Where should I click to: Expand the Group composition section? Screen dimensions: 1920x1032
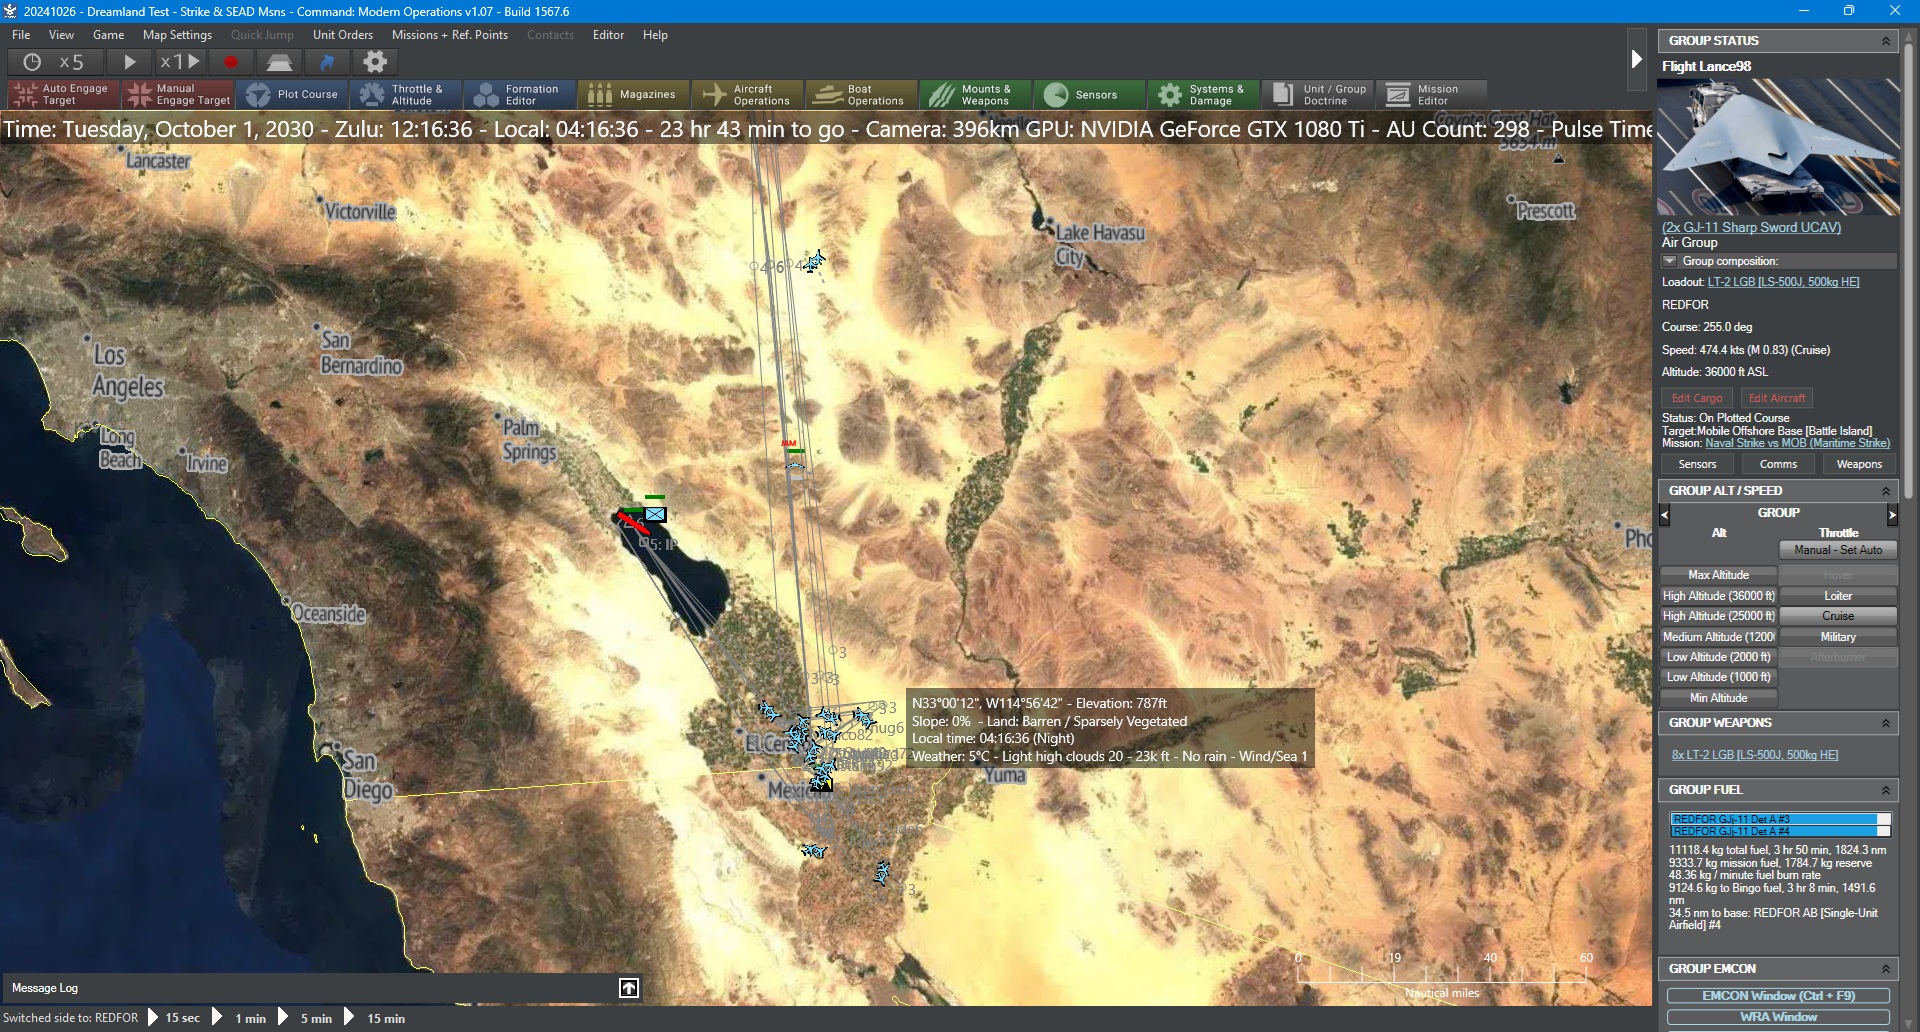tap(1669, 261)
